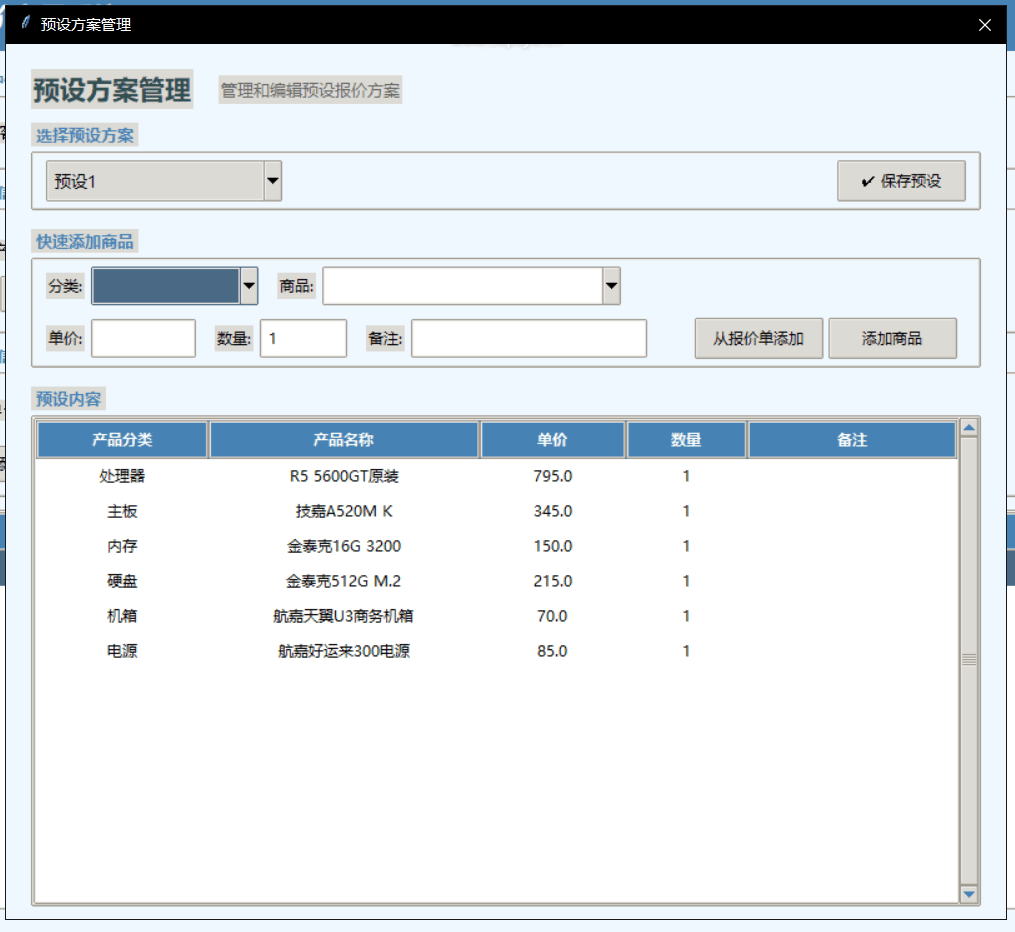Select the 技嘉A520M K motherboard row
Image resolution: width=1015 pixels, height=932 pixels.
(x=344, y=511)
